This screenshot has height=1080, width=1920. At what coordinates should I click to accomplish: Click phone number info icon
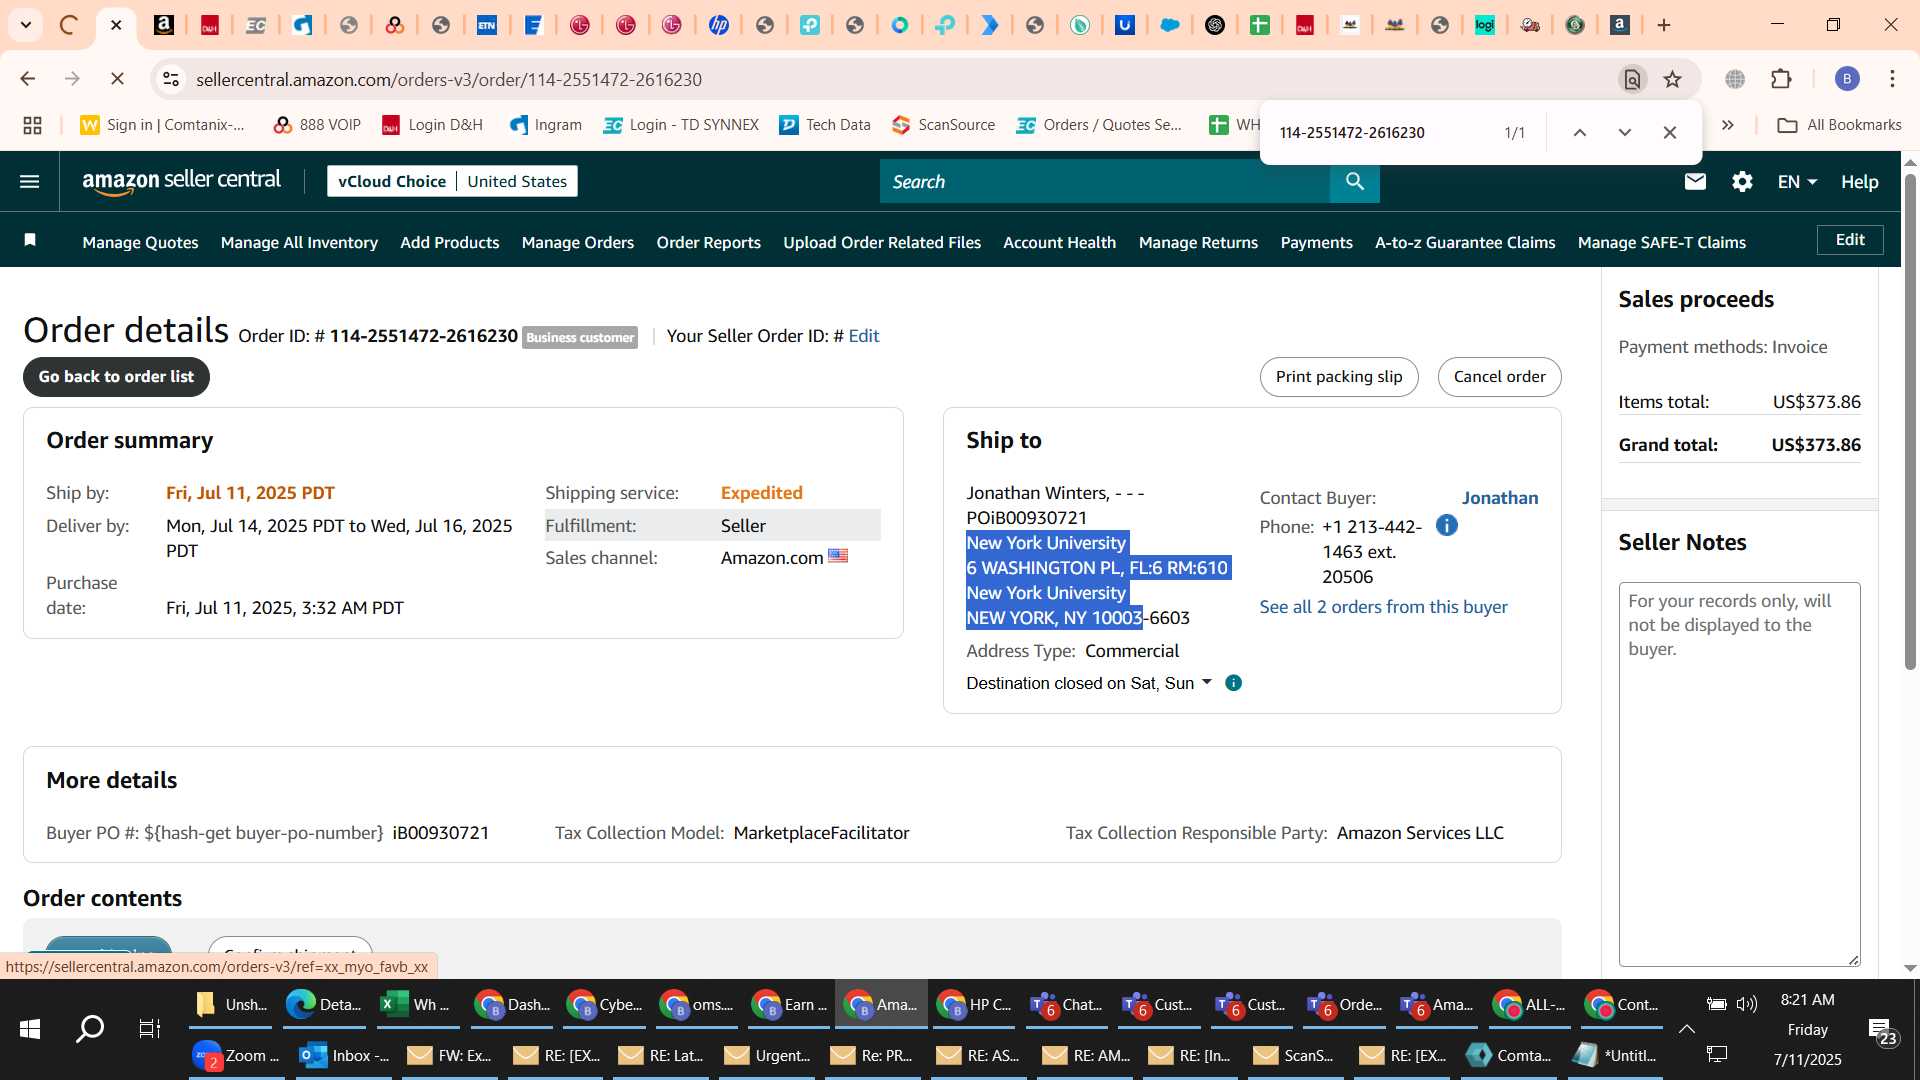1446,525
